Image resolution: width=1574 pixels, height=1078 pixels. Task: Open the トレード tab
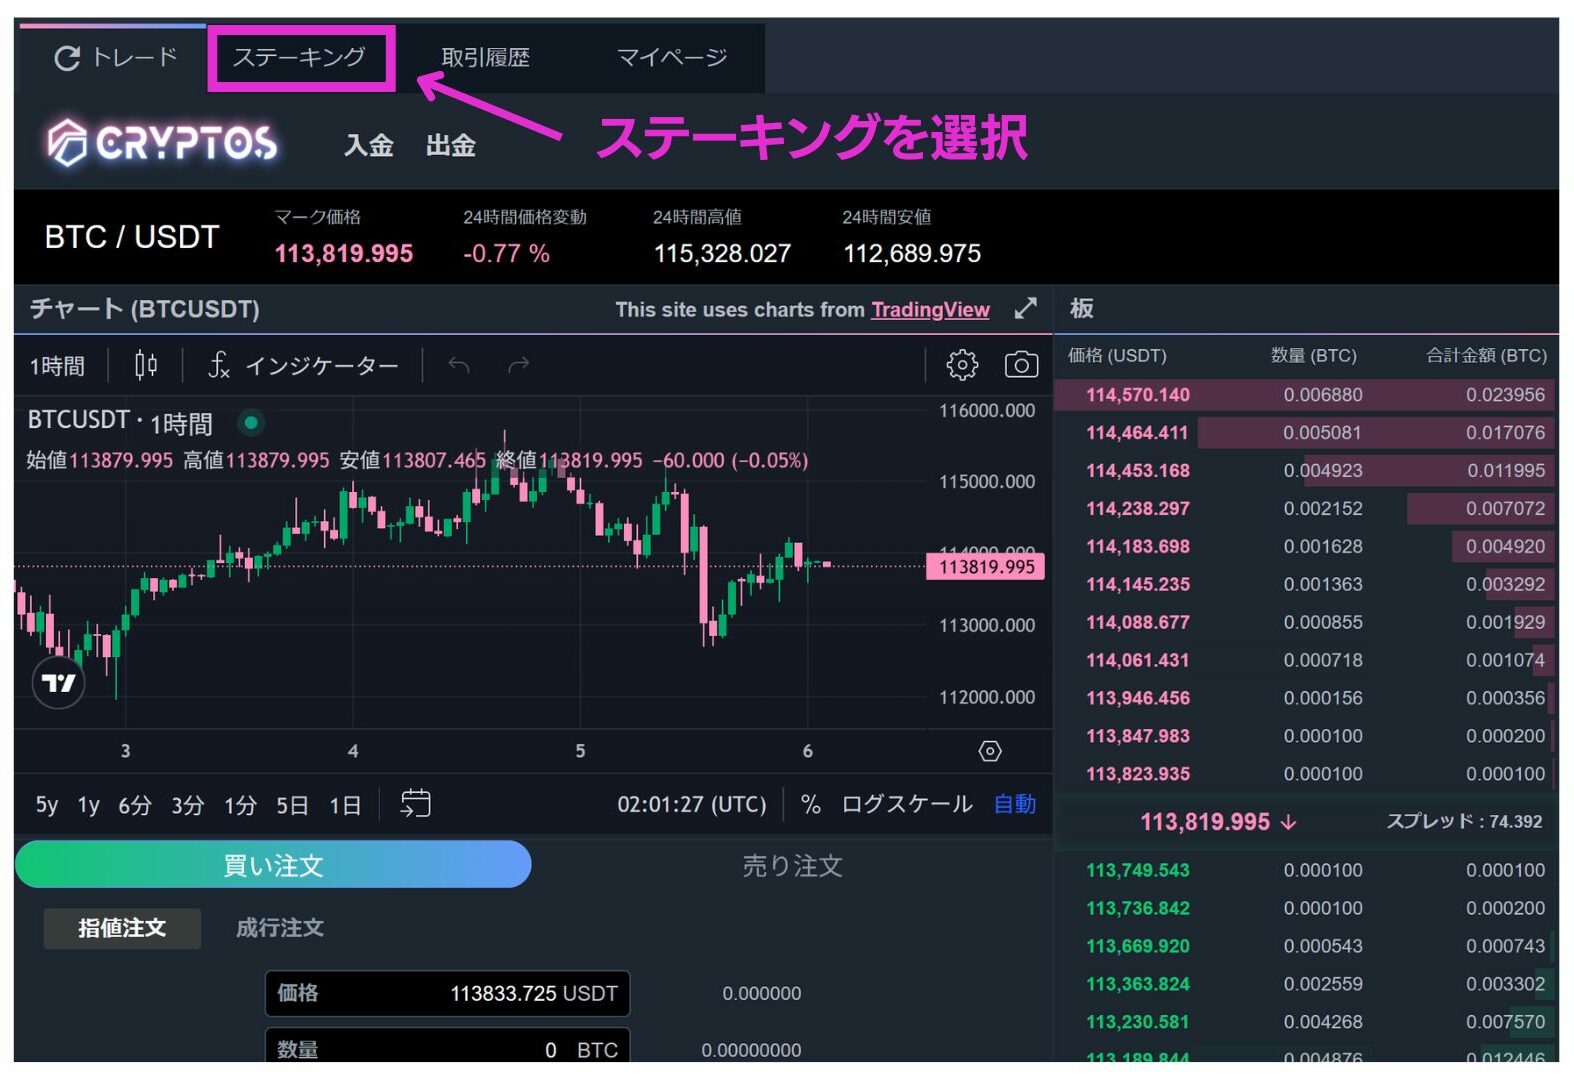(115, 58)
